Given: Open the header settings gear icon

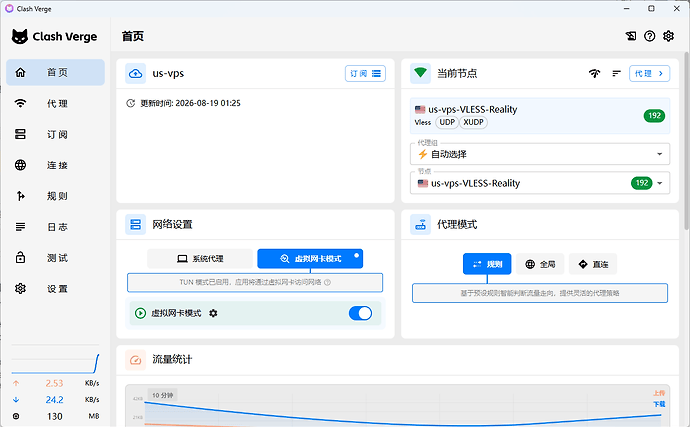Looking at the screenshot, I should (668, 36).
